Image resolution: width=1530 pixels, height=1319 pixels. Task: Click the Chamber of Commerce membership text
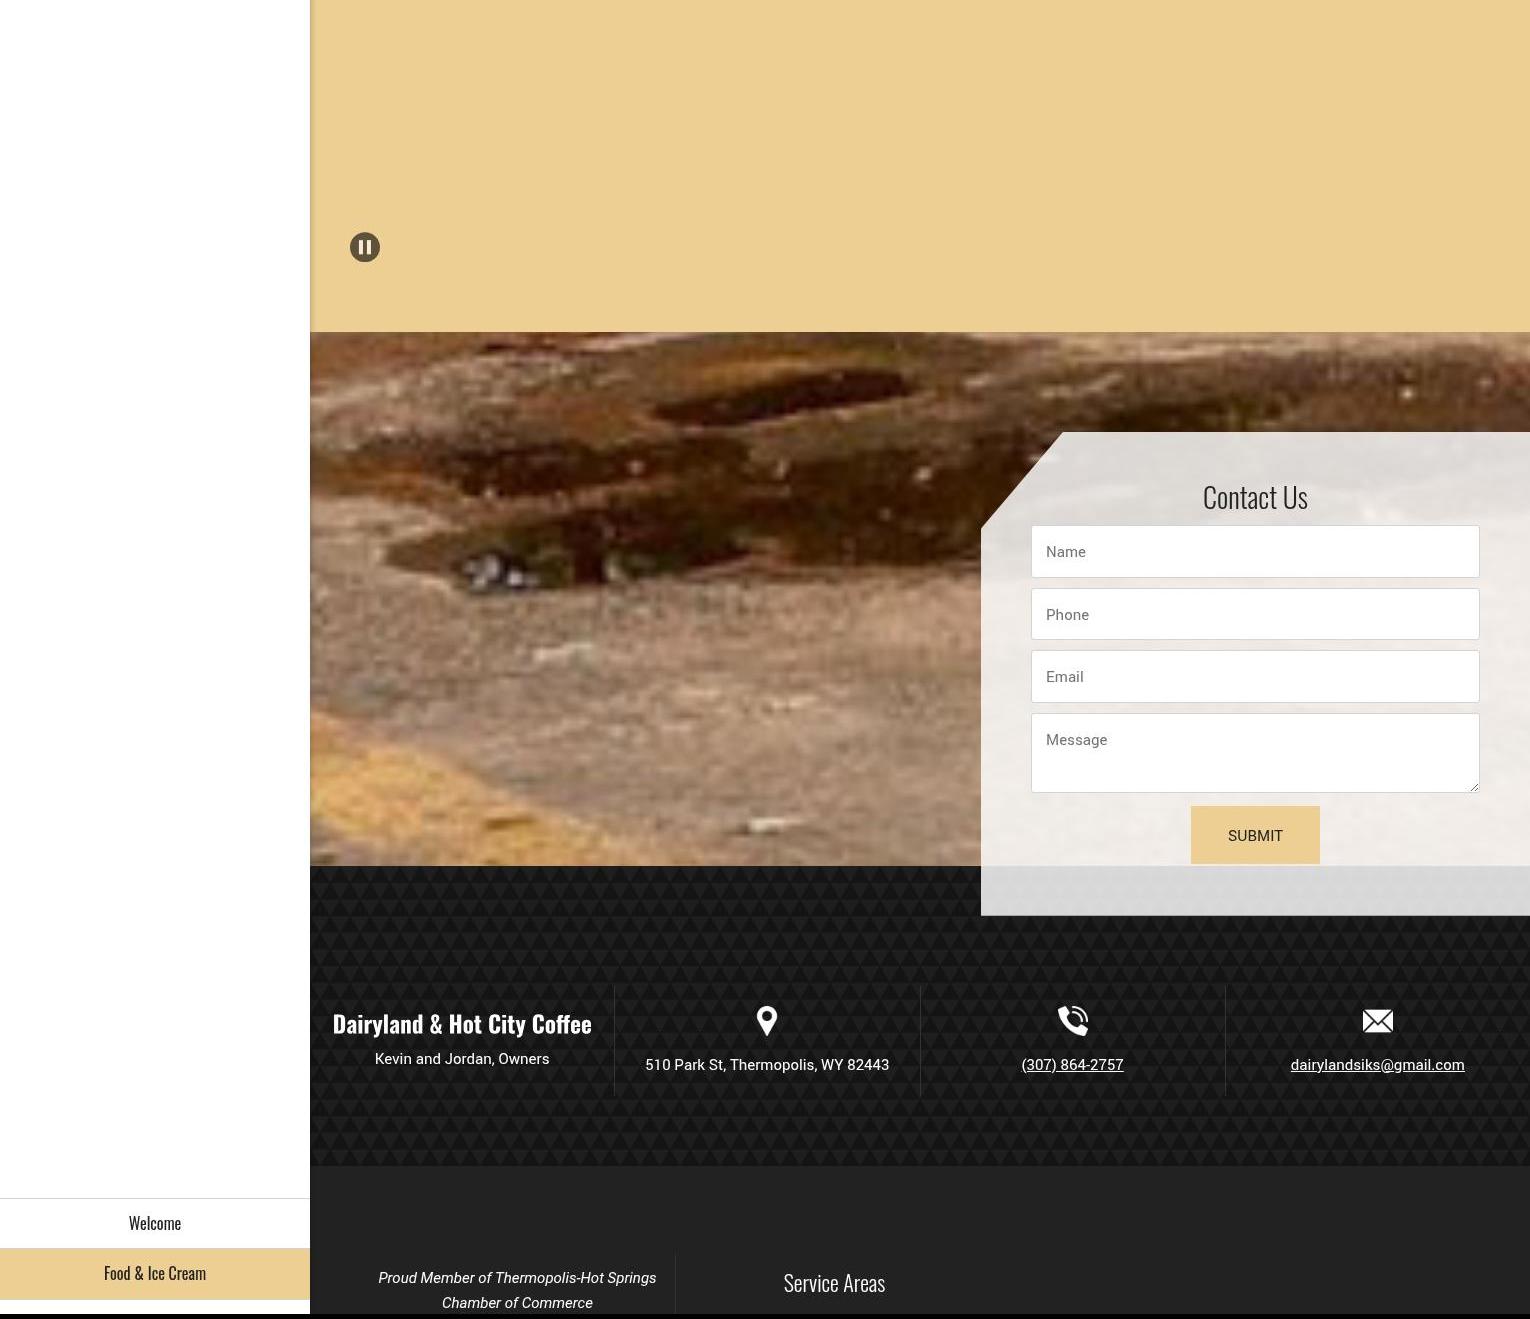[x=517, y=1290]
